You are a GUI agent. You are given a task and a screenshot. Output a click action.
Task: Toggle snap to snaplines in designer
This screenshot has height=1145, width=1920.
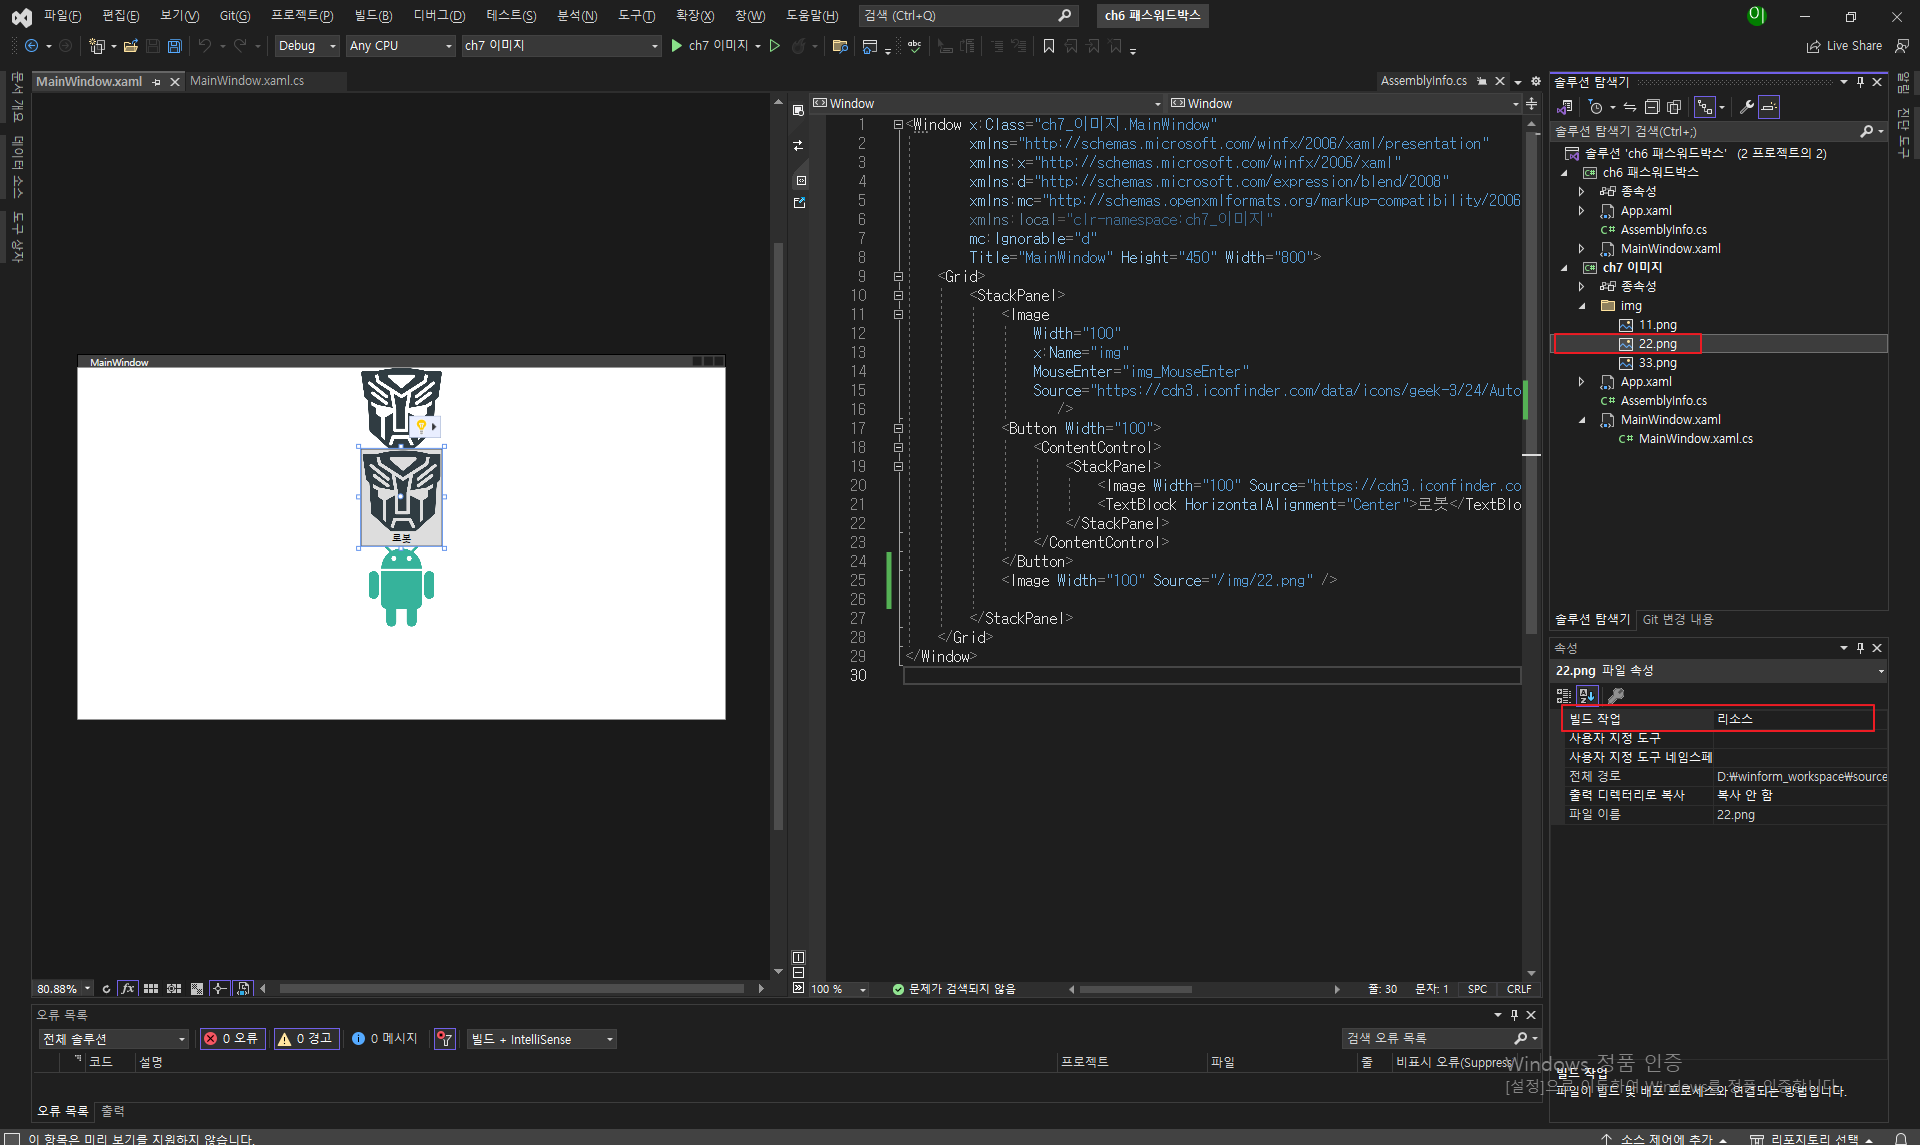pos(220,989)
